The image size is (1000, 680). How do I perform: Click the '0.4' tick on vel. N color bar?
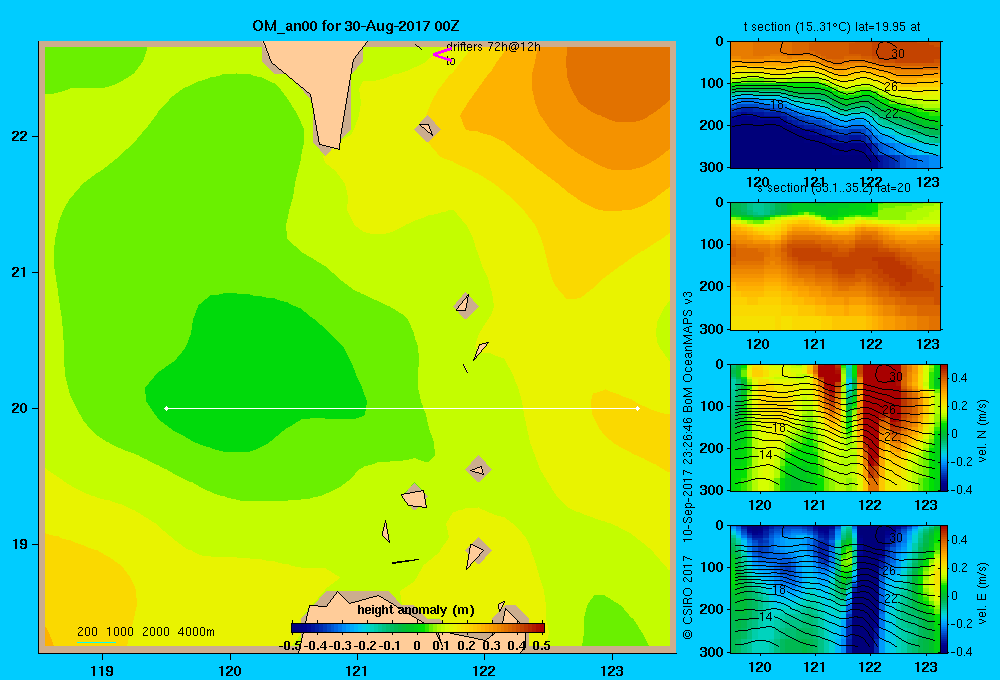click(x=959, y=378)
